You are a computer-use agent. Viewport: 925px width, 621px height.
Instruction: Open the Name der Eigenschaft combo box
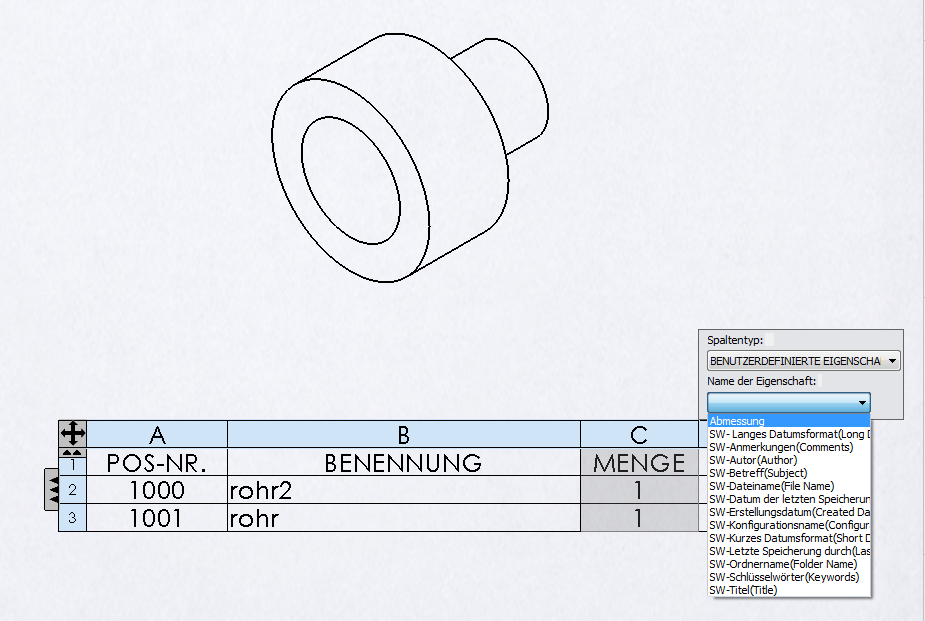(789, 403)
